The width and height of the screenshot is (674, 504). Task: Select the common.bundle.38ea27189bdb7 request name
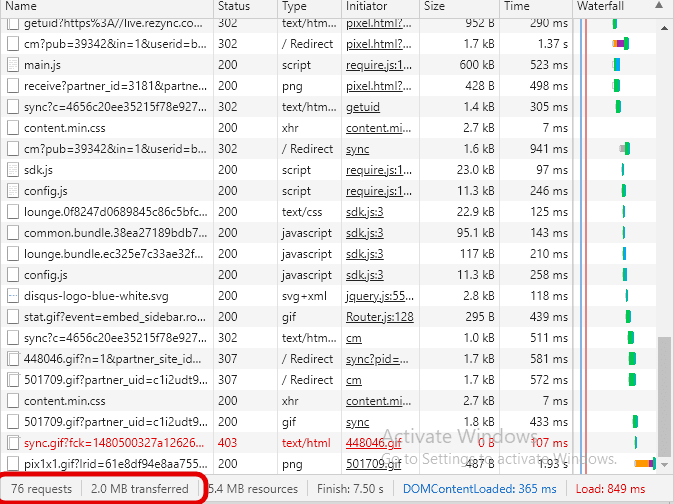coord(115,233)
